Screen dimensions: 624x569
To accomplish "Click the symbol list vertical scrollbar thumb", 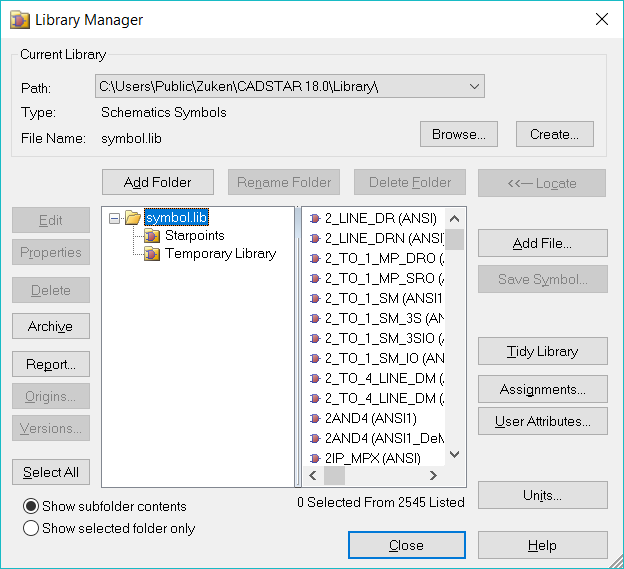I will [454, 239].
